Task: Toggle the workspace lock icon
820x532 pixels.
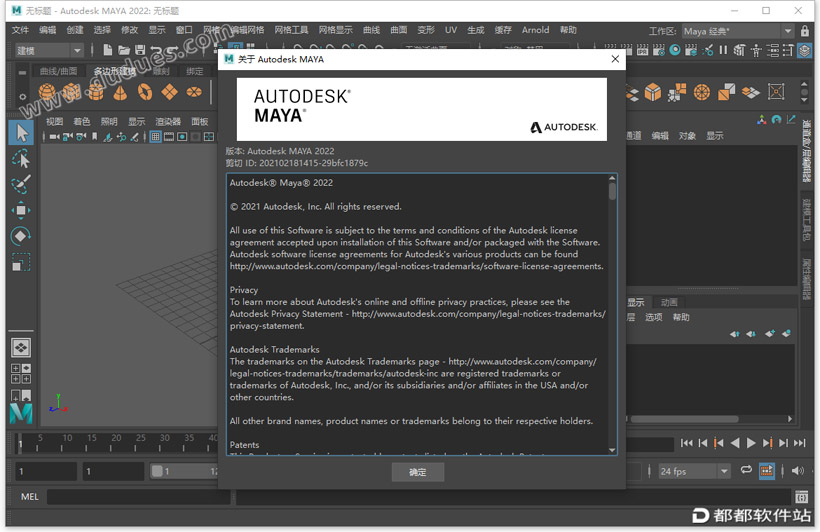Action: click(805, 31)
